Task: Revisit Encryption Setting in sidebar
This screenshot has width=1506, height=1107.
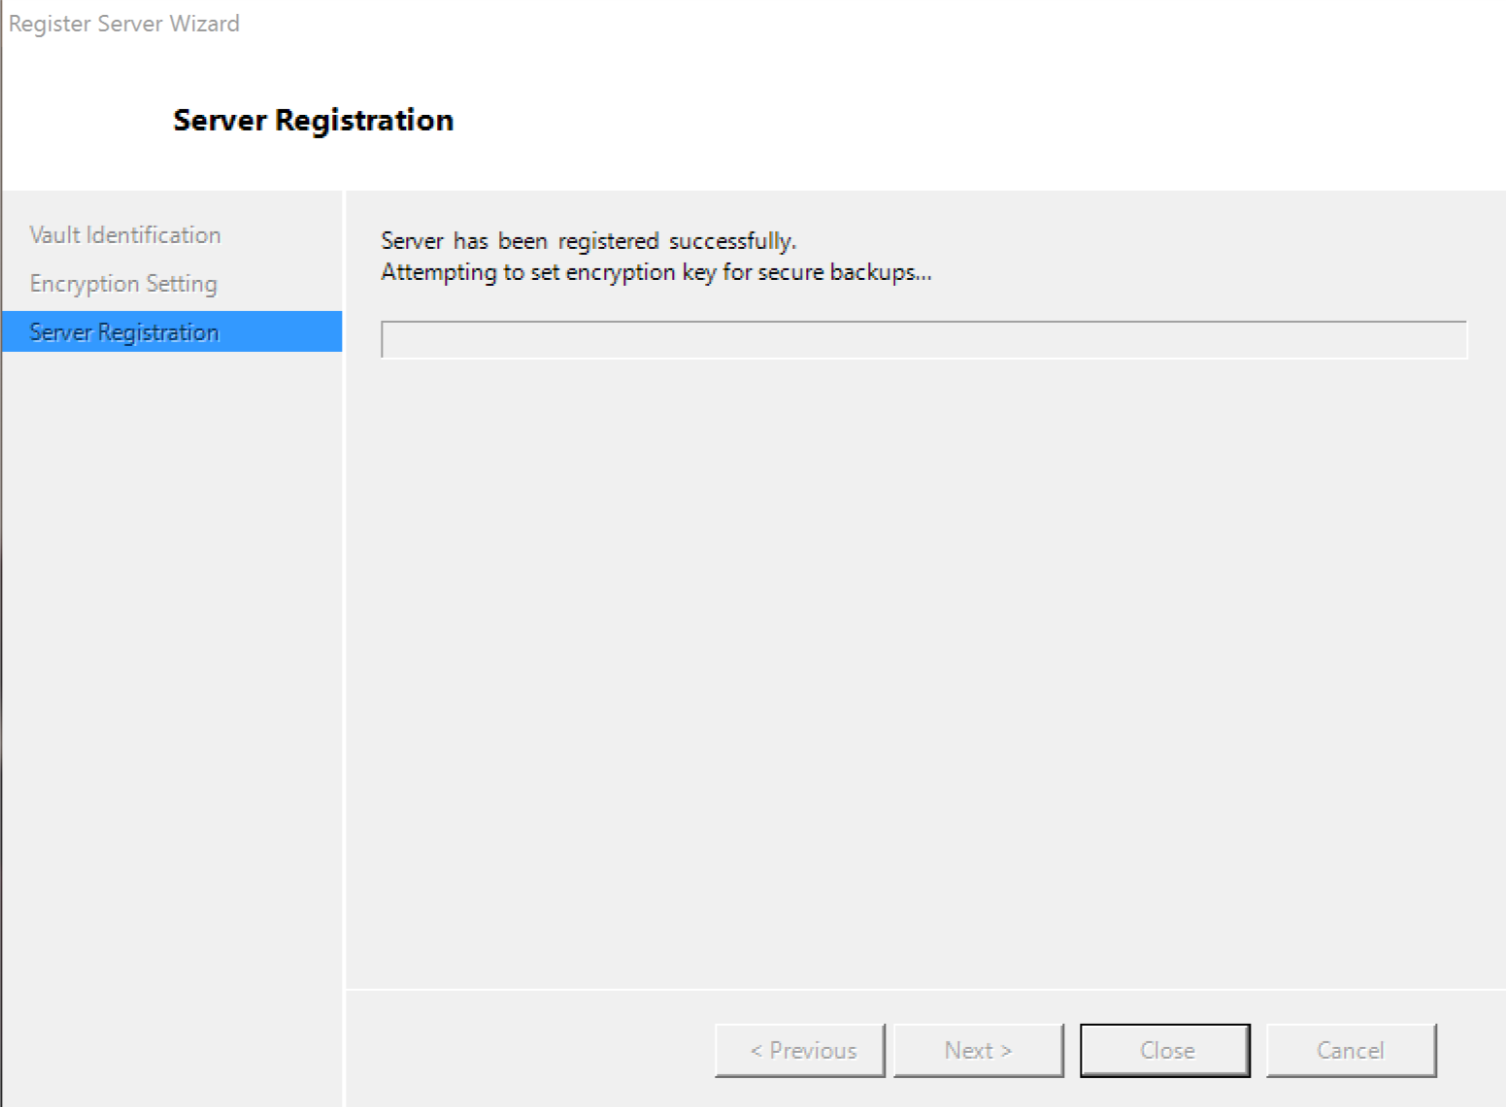Action: click(122, 283)
